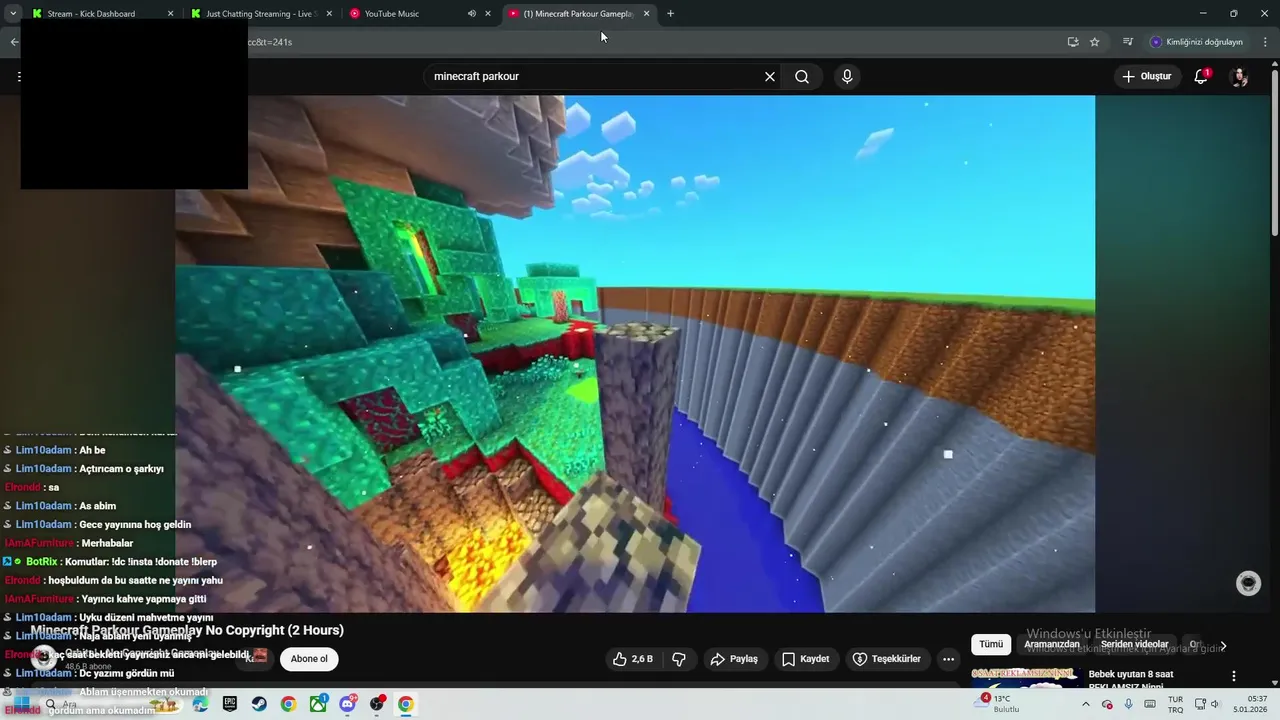
Task: Open Bebek uyutan 8 saat video title
Action: (1131, 680)
